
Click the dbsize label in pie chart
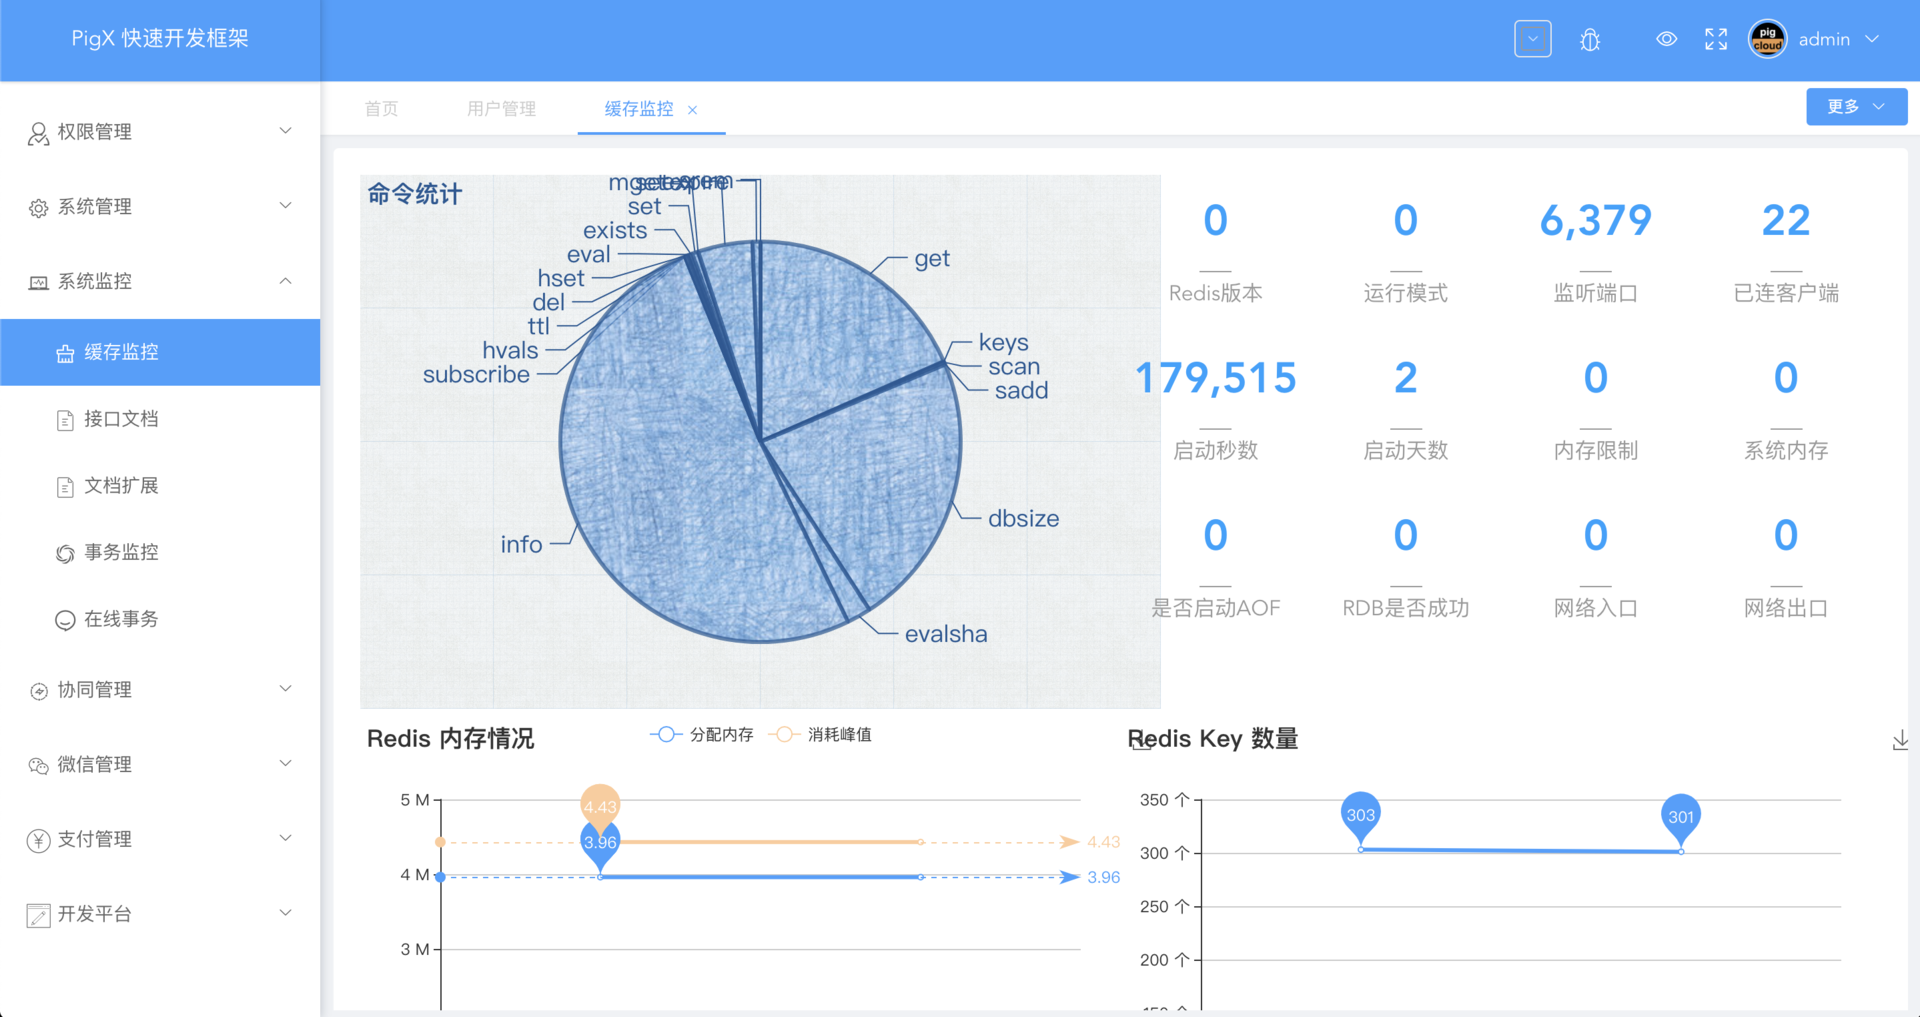click(x=1023, y=519)
